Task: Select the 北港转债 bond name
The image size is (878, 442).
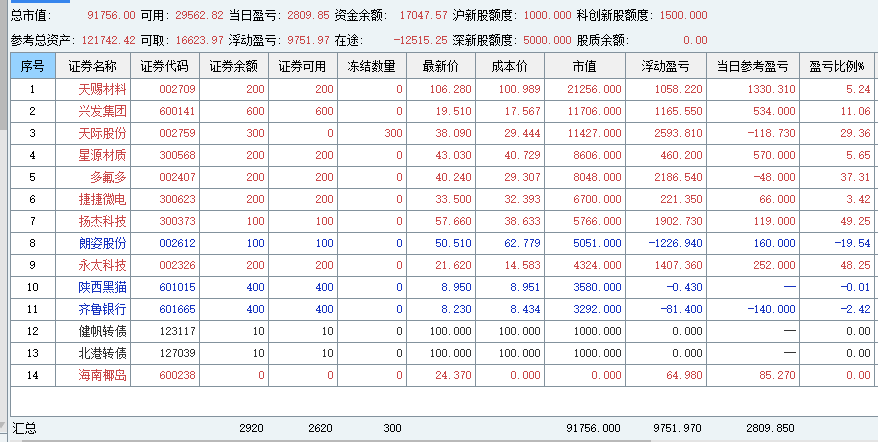Action: (102, 353)
